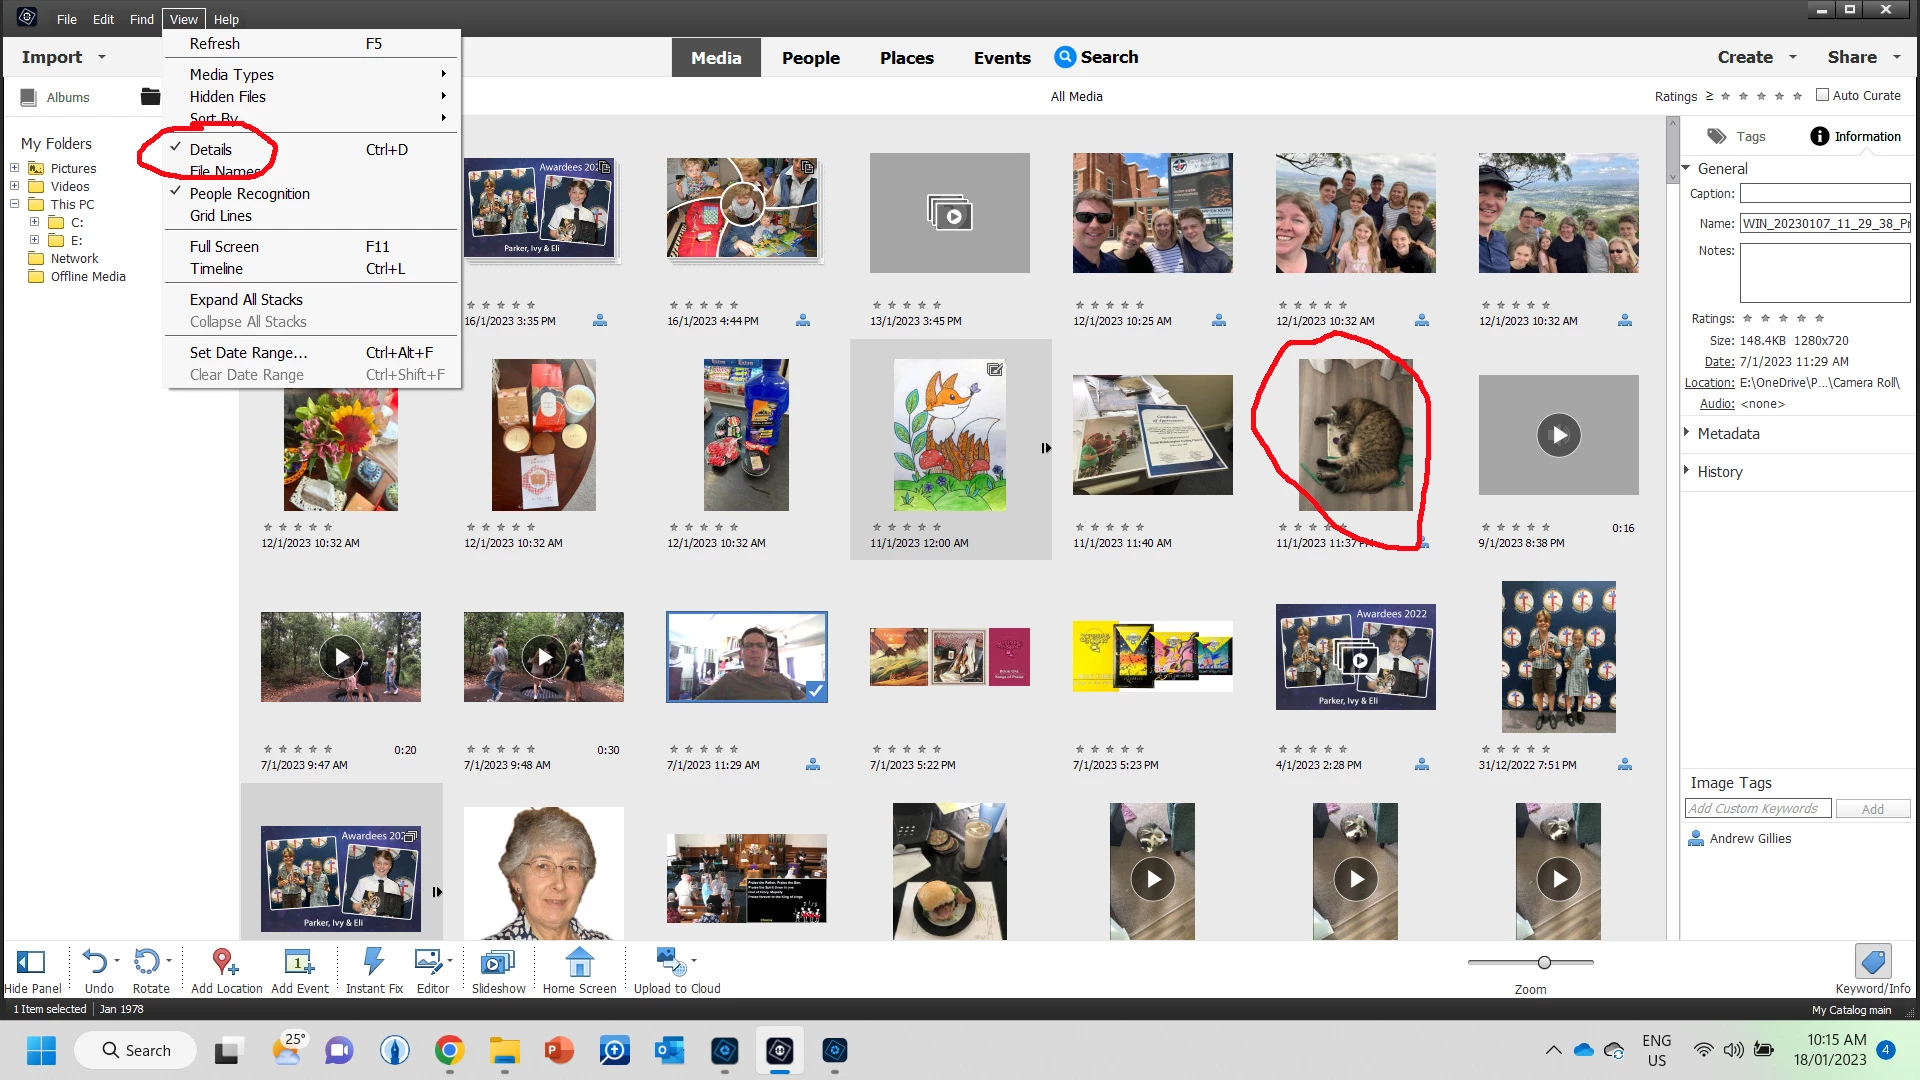Enable the Auto Curate checkbox

1822,95
